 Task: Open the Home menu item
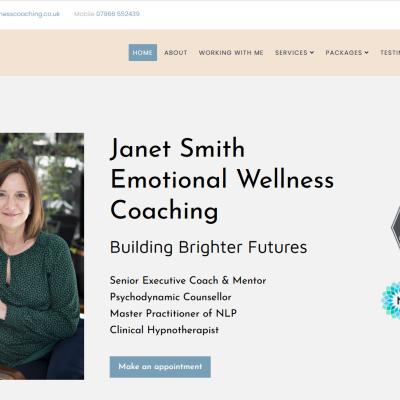coord(143,53)
